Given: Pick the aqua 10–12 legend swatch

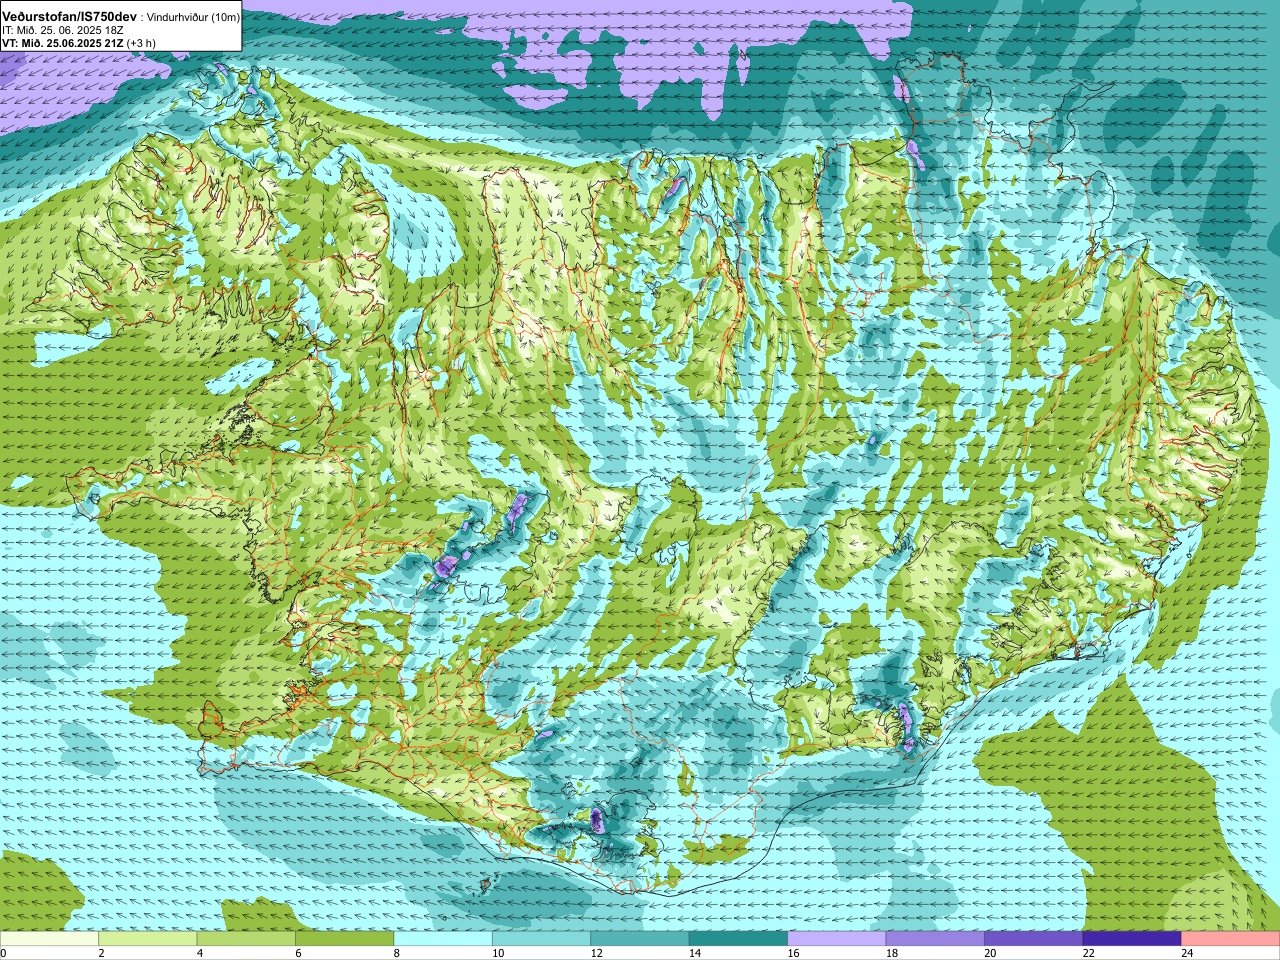Looking at the screenshot, I should pos(541,939).
